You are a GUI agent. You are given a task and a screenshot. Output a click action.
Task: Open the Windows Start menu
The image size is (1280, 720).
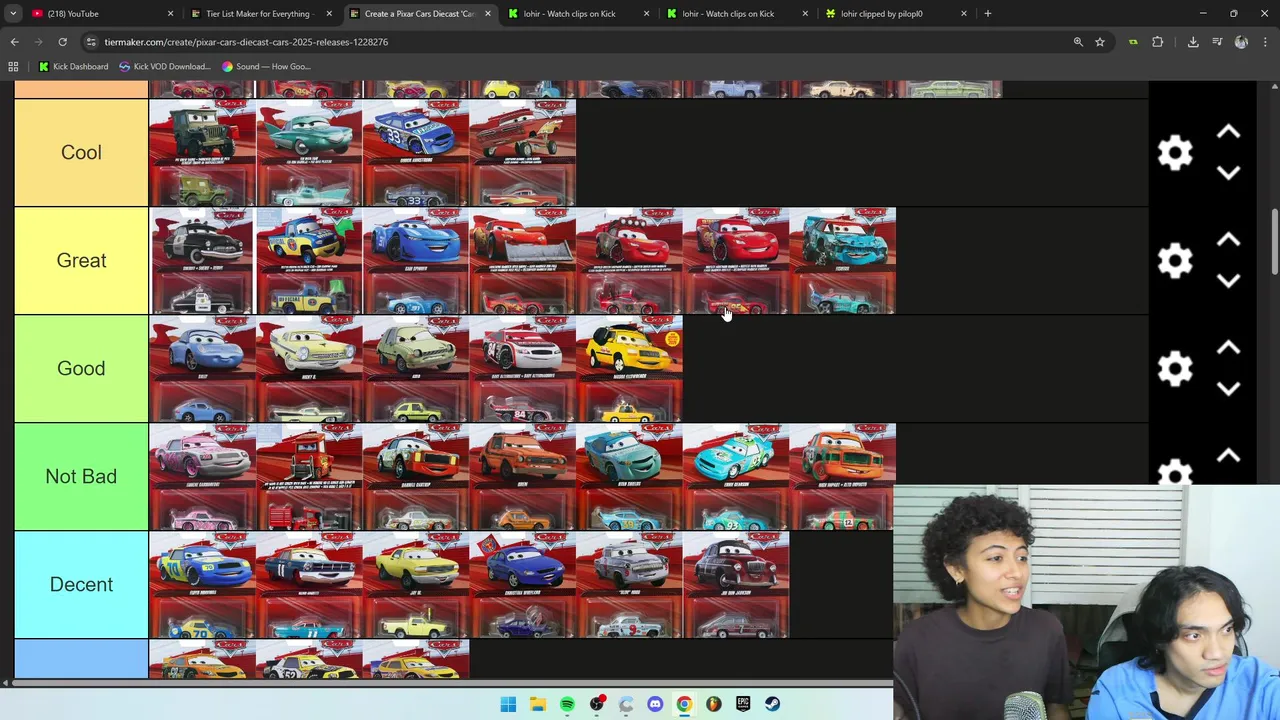coord(508,704)
